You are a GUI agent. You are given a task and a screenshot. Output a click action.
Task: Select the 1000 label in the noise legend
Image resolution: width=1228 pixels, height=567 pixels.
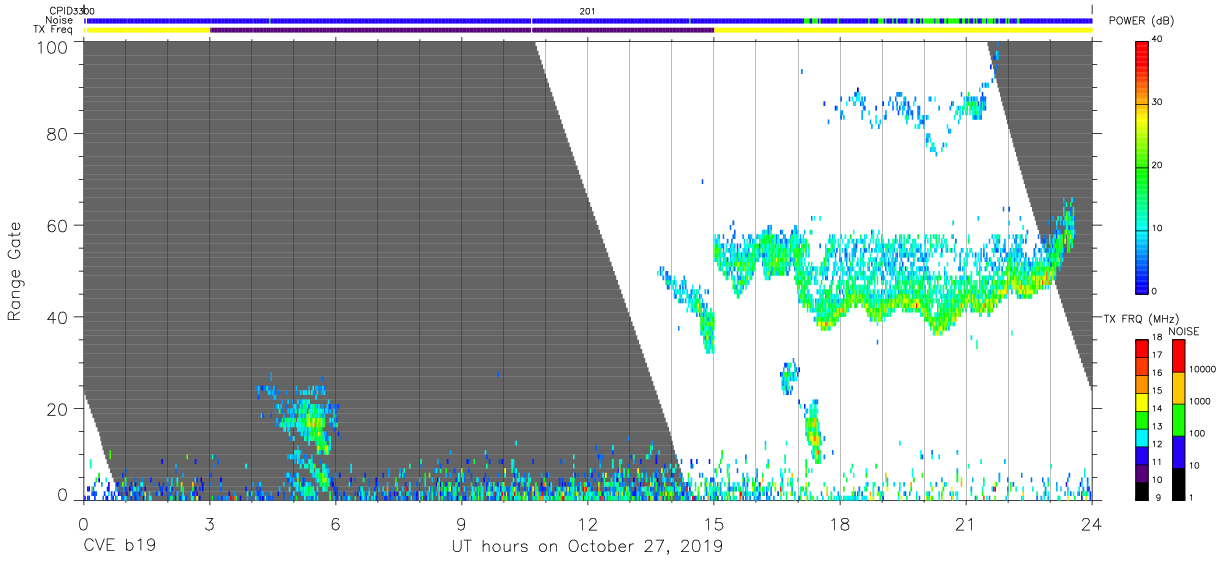coord(1200,401)
